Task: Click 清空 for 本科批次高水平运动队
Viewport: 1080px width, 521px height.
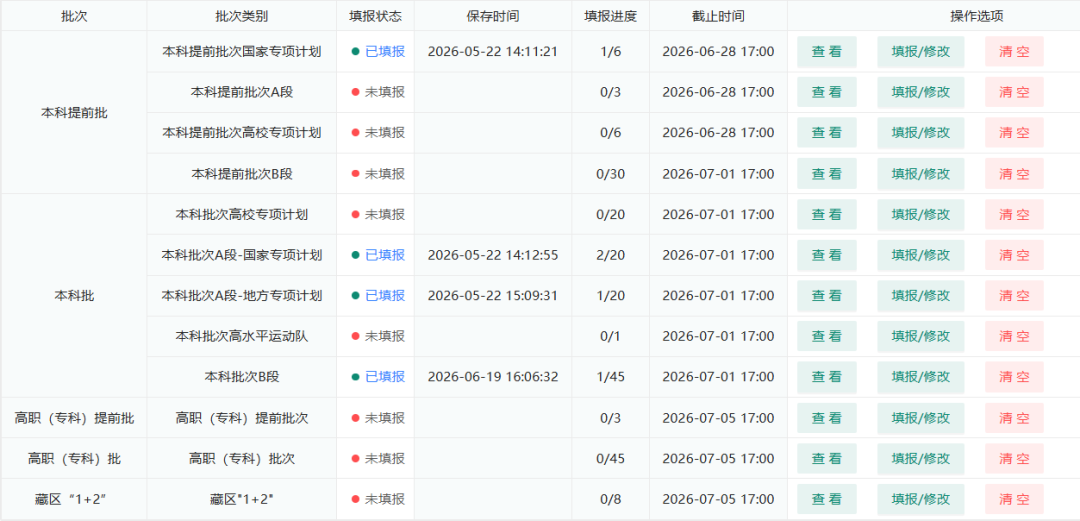Action: (x=1014, y=336)
